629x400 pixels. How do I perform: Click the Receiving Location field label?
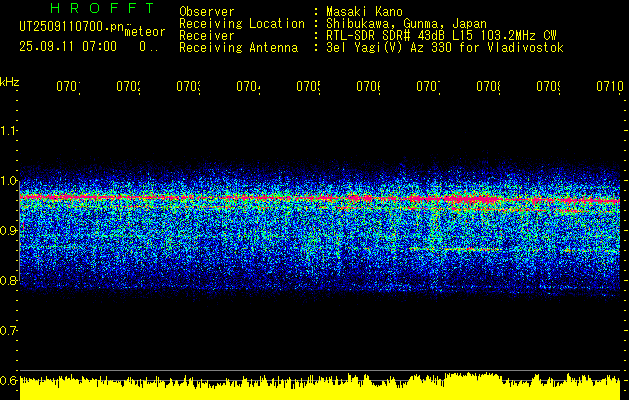(x=242, y=24)
